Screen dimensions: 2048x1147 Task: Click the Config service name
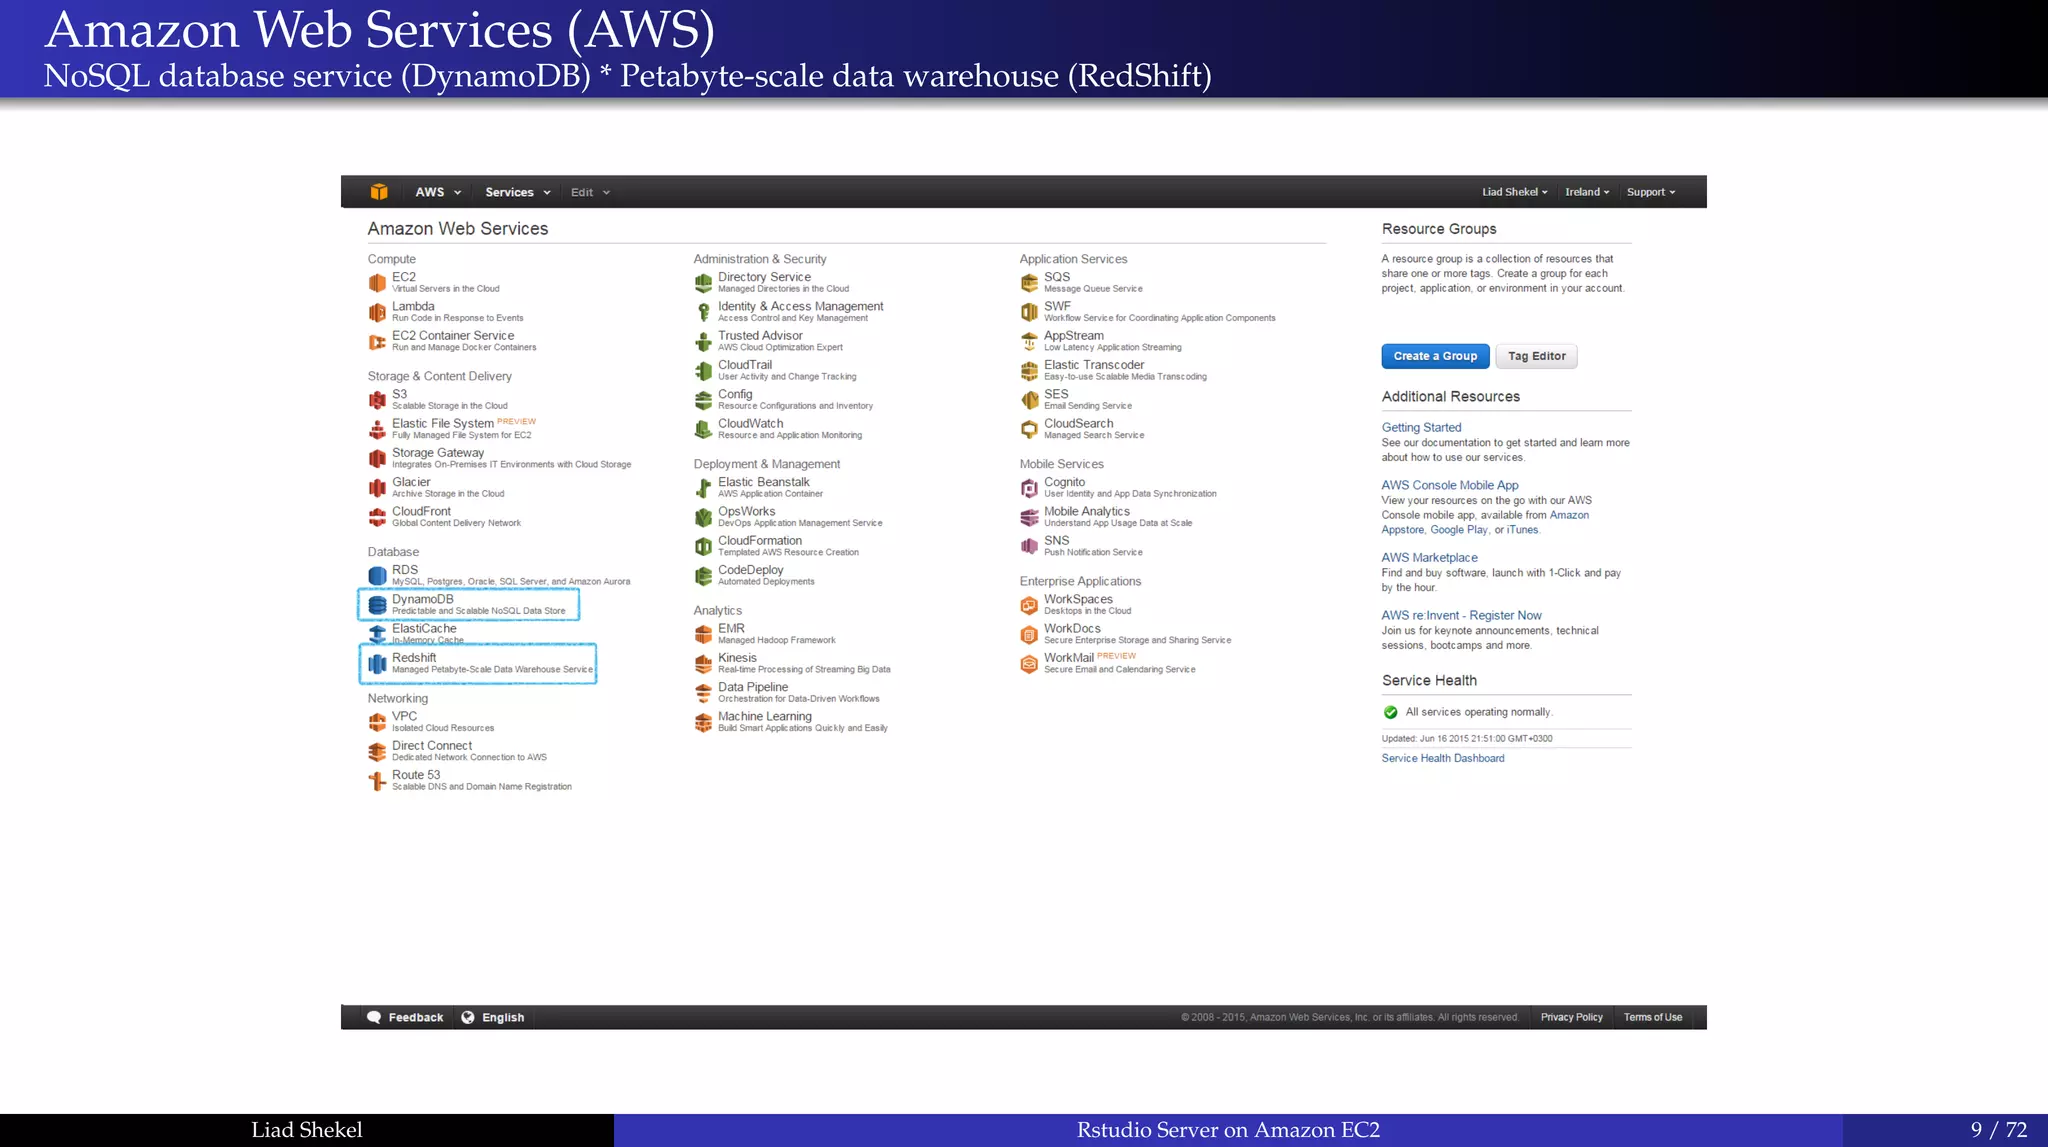pos(735,394)
